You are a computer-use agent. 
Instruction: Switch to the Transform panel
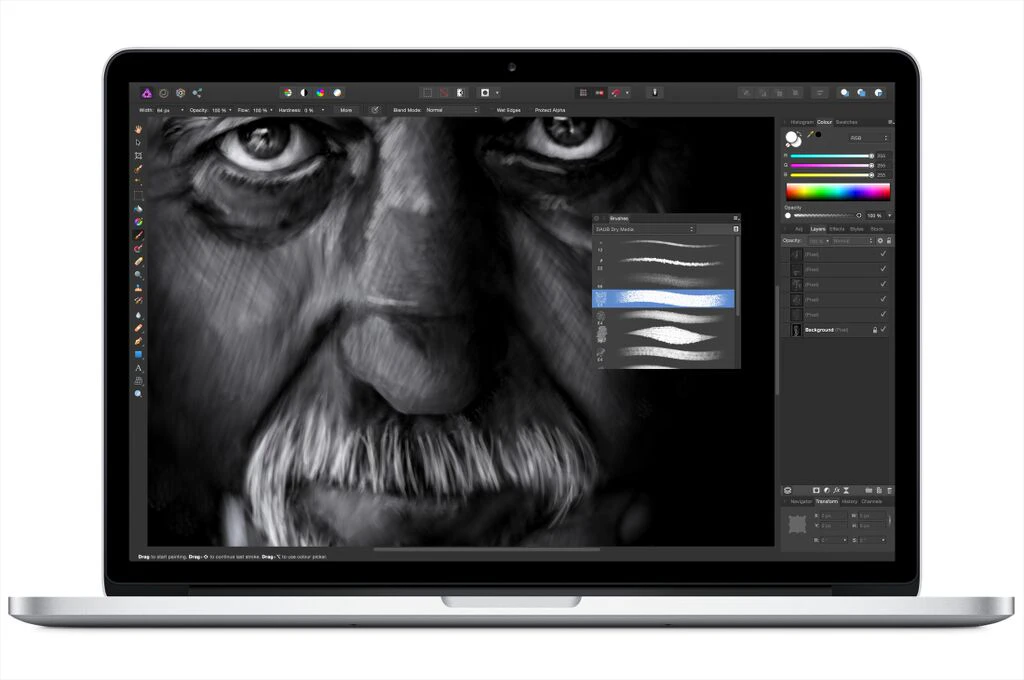coord(827,501)
